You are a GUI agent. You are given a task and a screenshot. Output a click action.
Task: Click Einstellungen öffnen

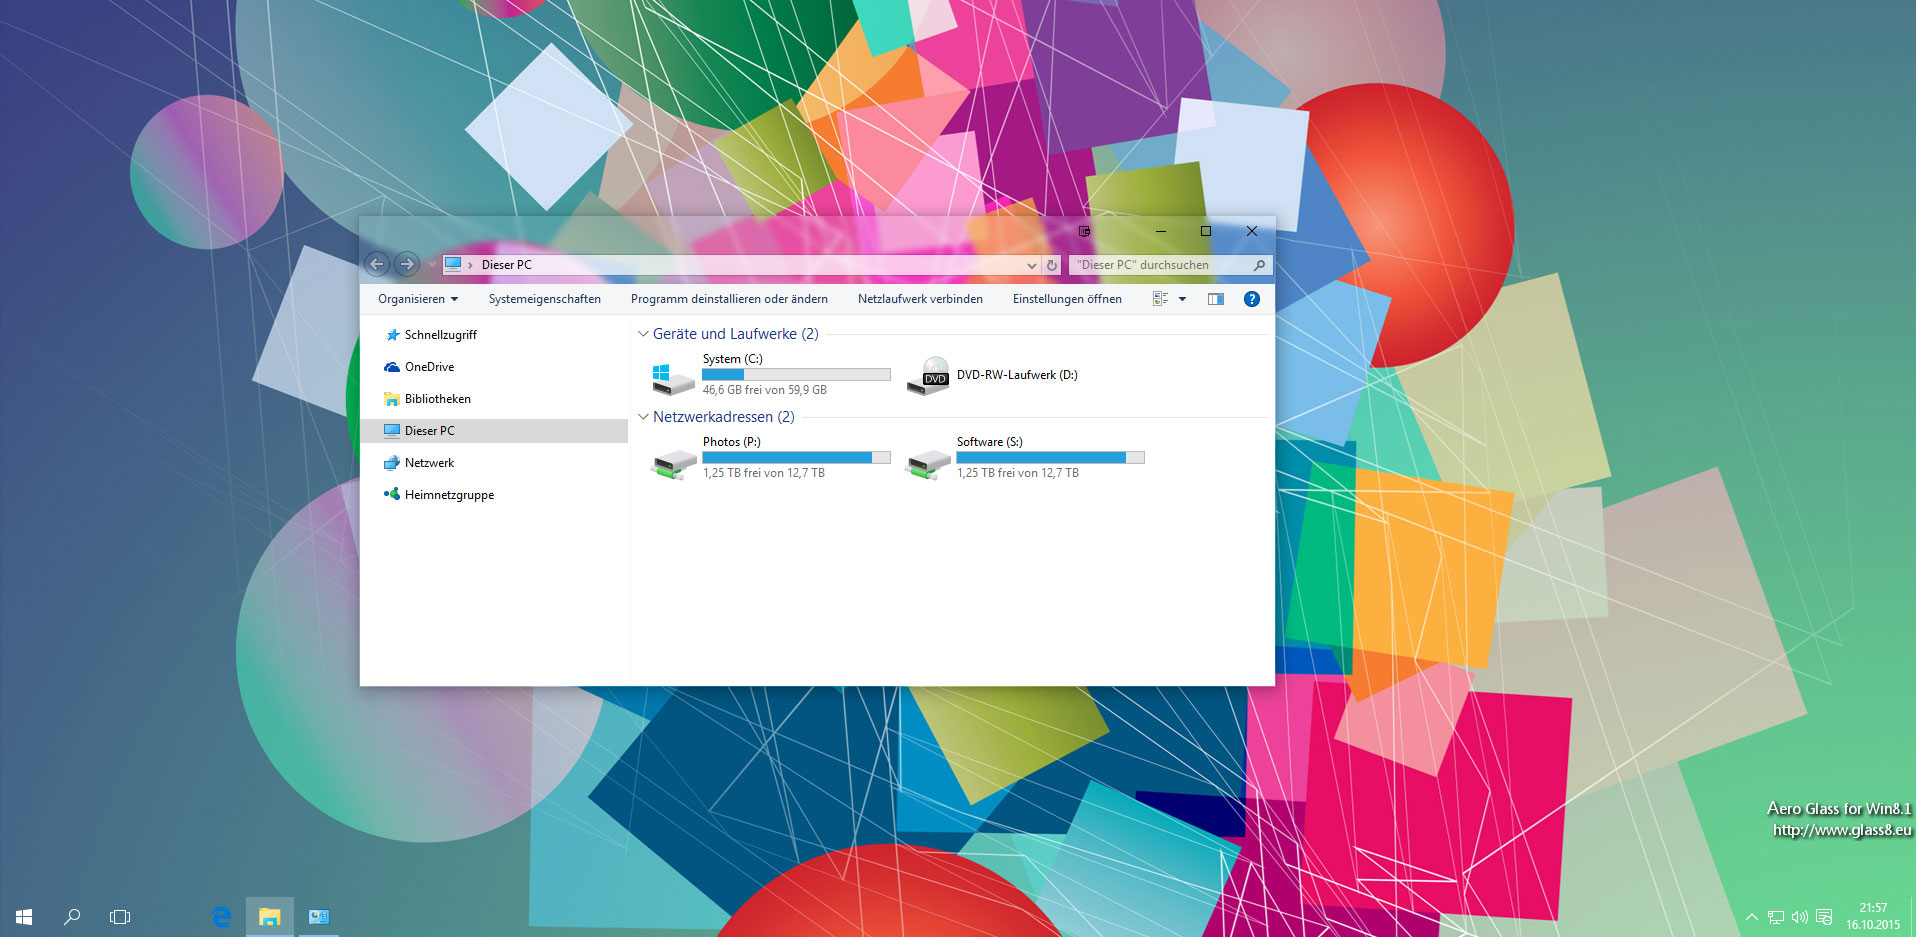pos(1067,299)
